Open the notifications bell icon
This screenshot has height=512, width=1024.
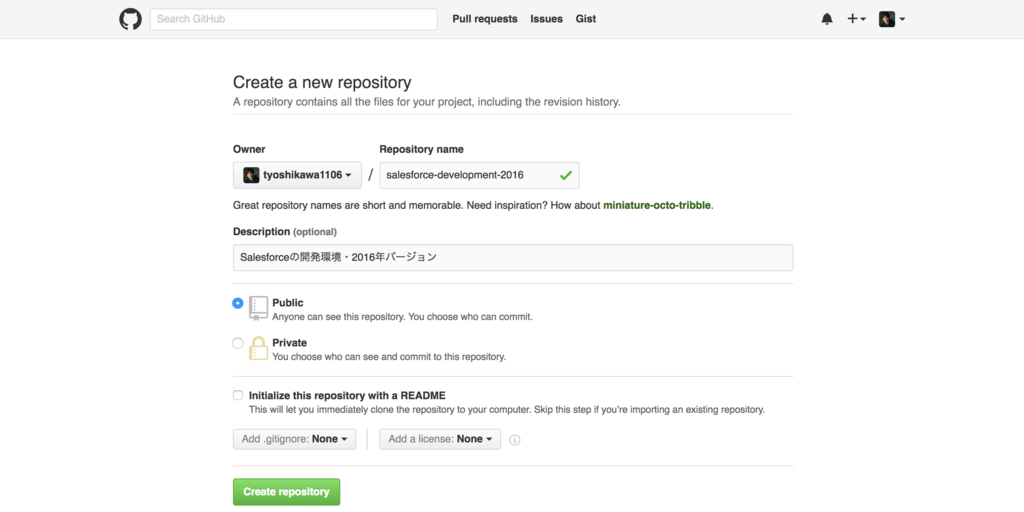point(827,19)
